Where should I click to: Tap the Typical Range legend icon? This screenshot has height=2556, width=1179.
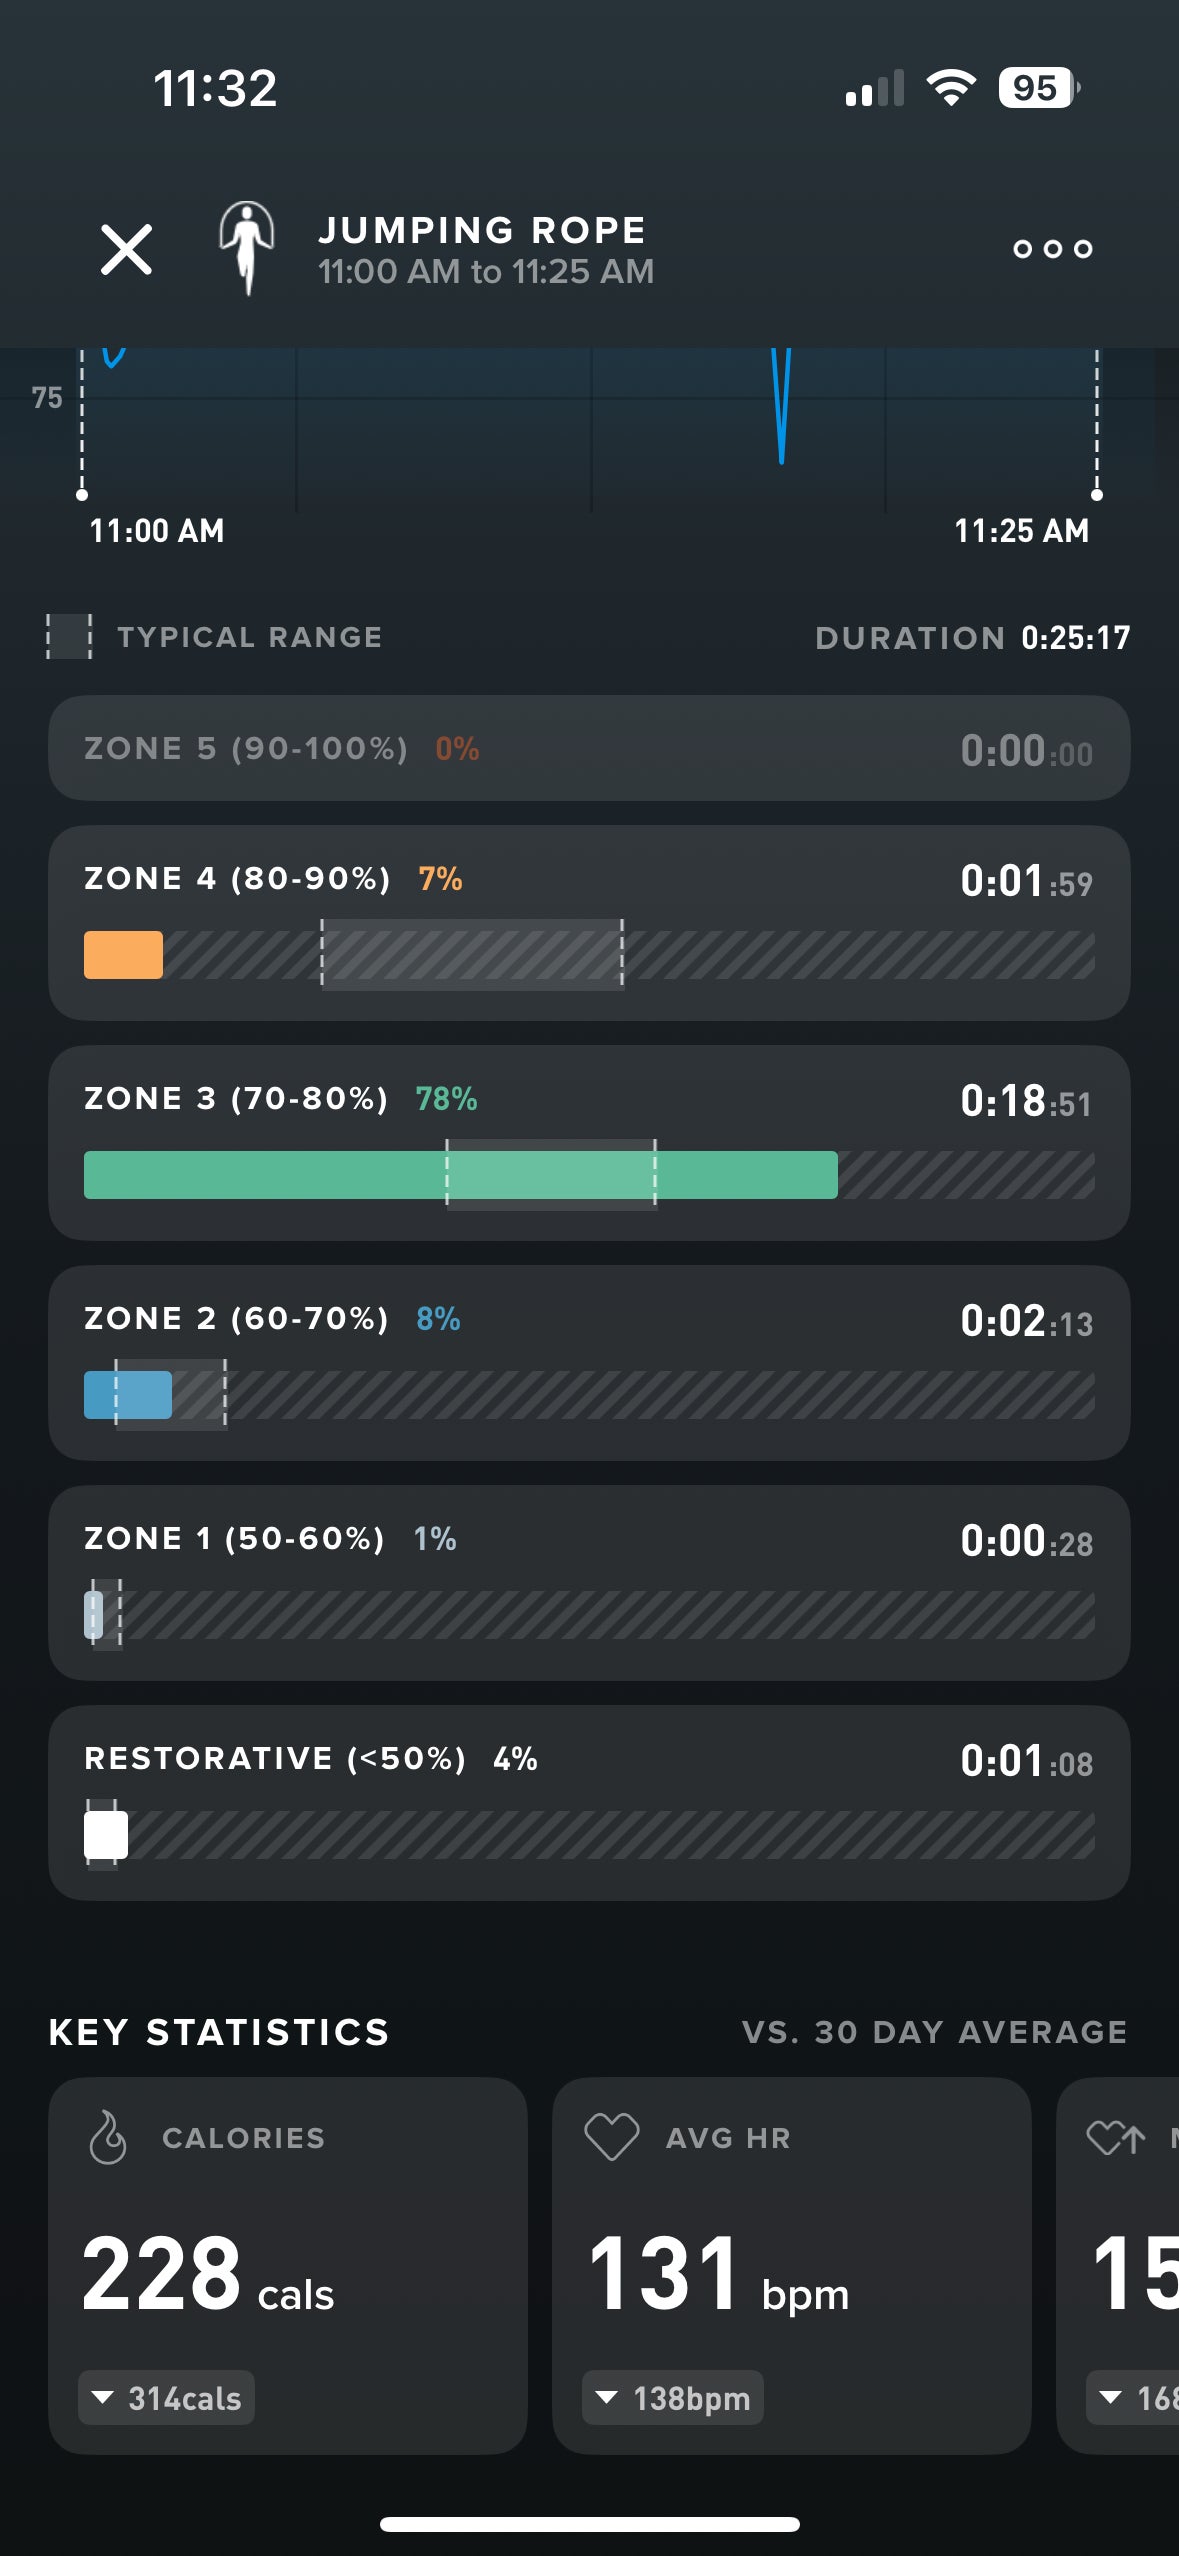[69, 637]
